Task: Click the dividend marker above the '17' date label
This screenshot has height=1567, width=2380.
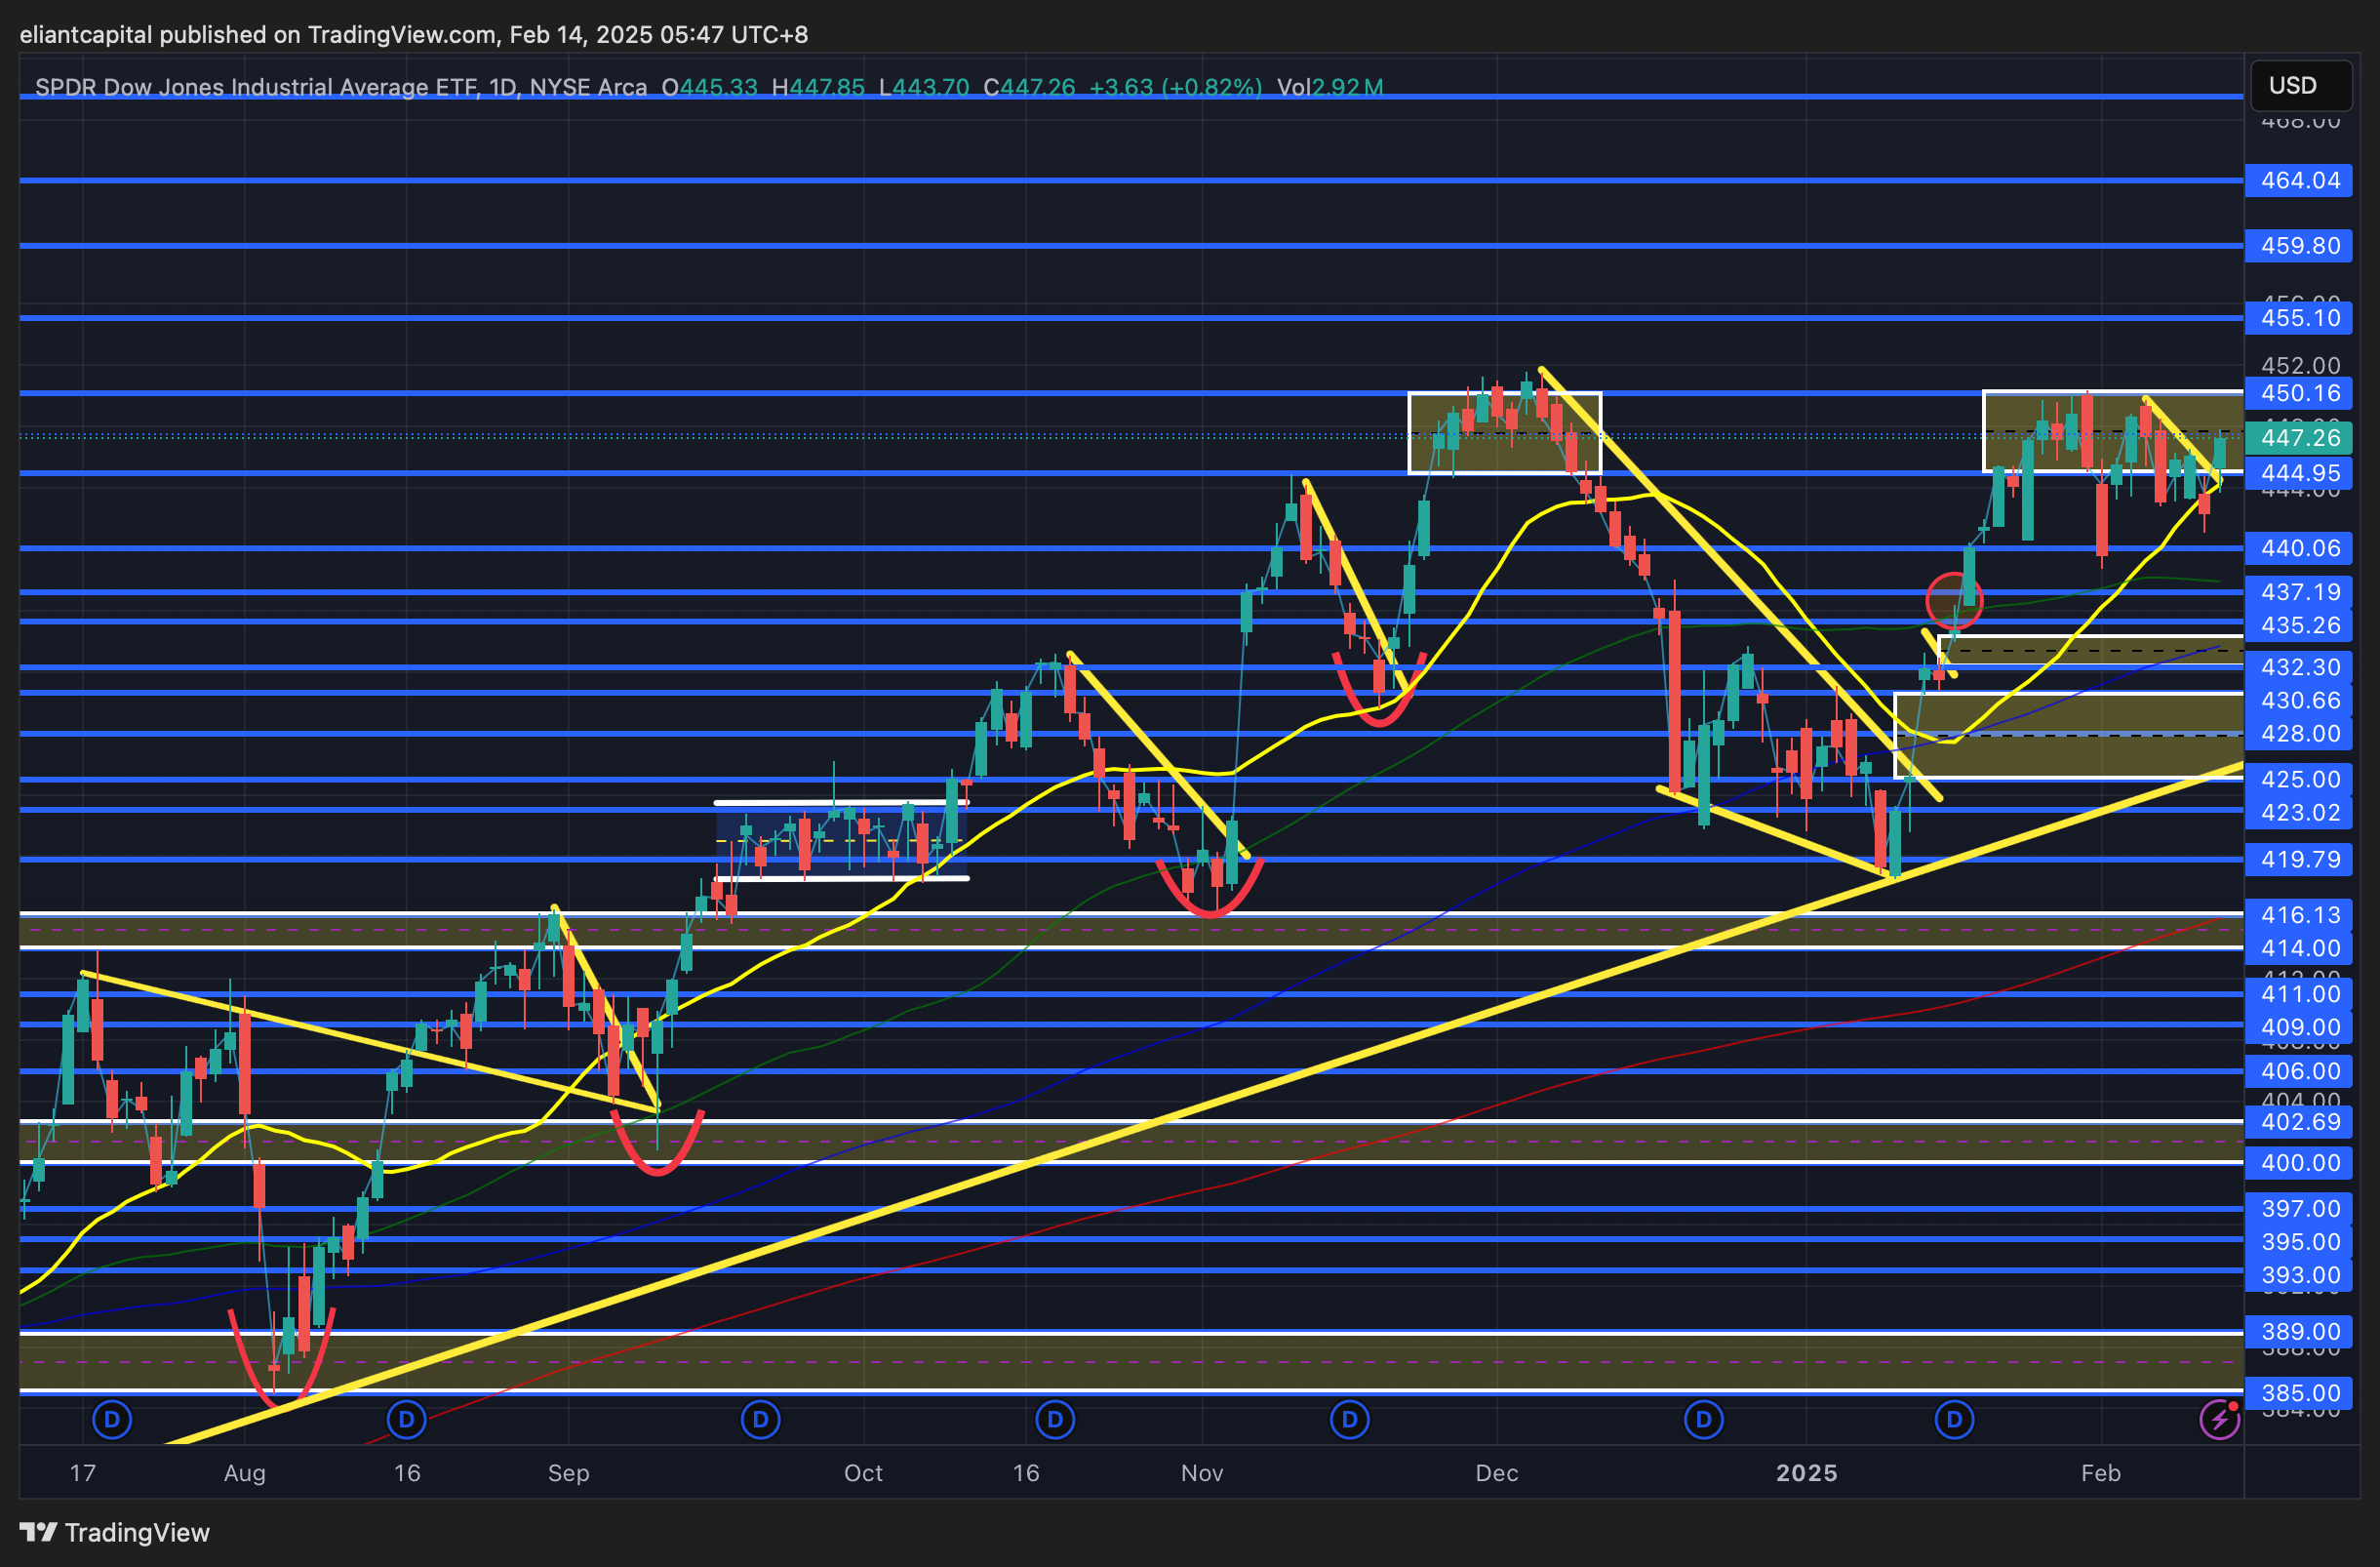Action: click(x=112, y=1419)
